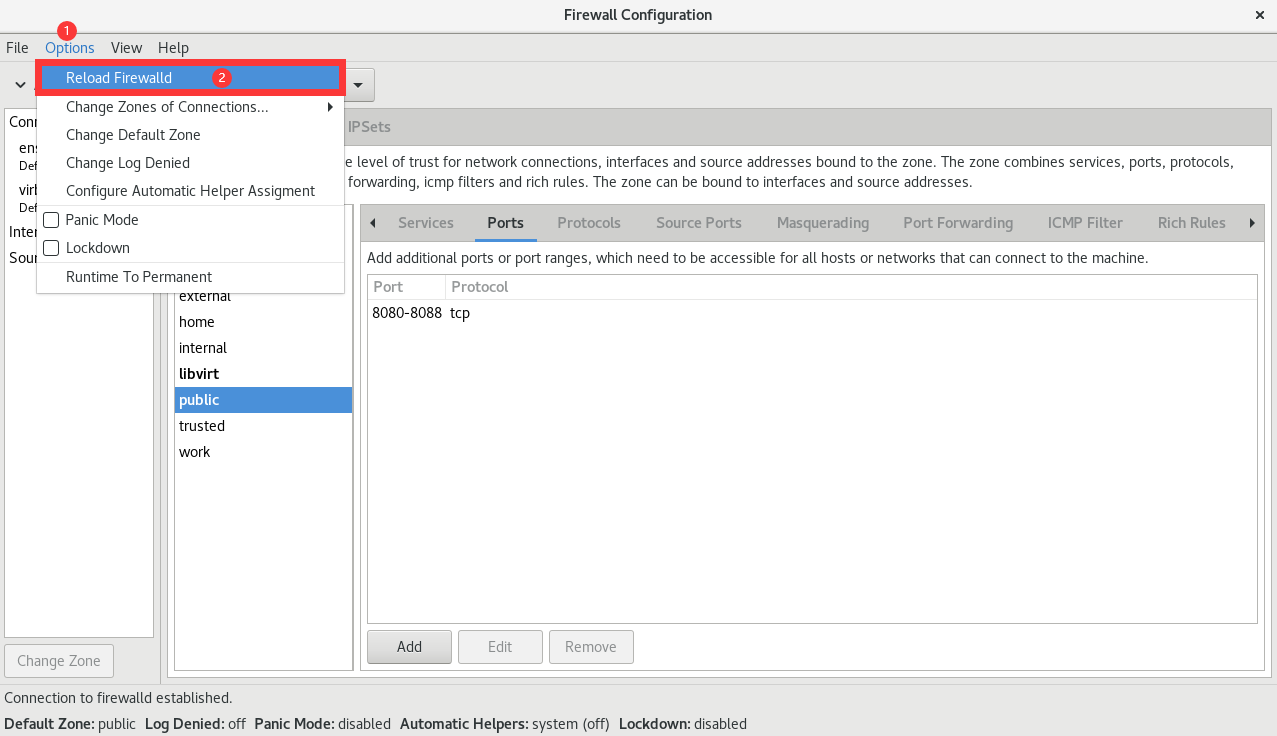Open Change Zones of Connections submenu arrow
The image size is (1277, 736).
pos(330,107)
